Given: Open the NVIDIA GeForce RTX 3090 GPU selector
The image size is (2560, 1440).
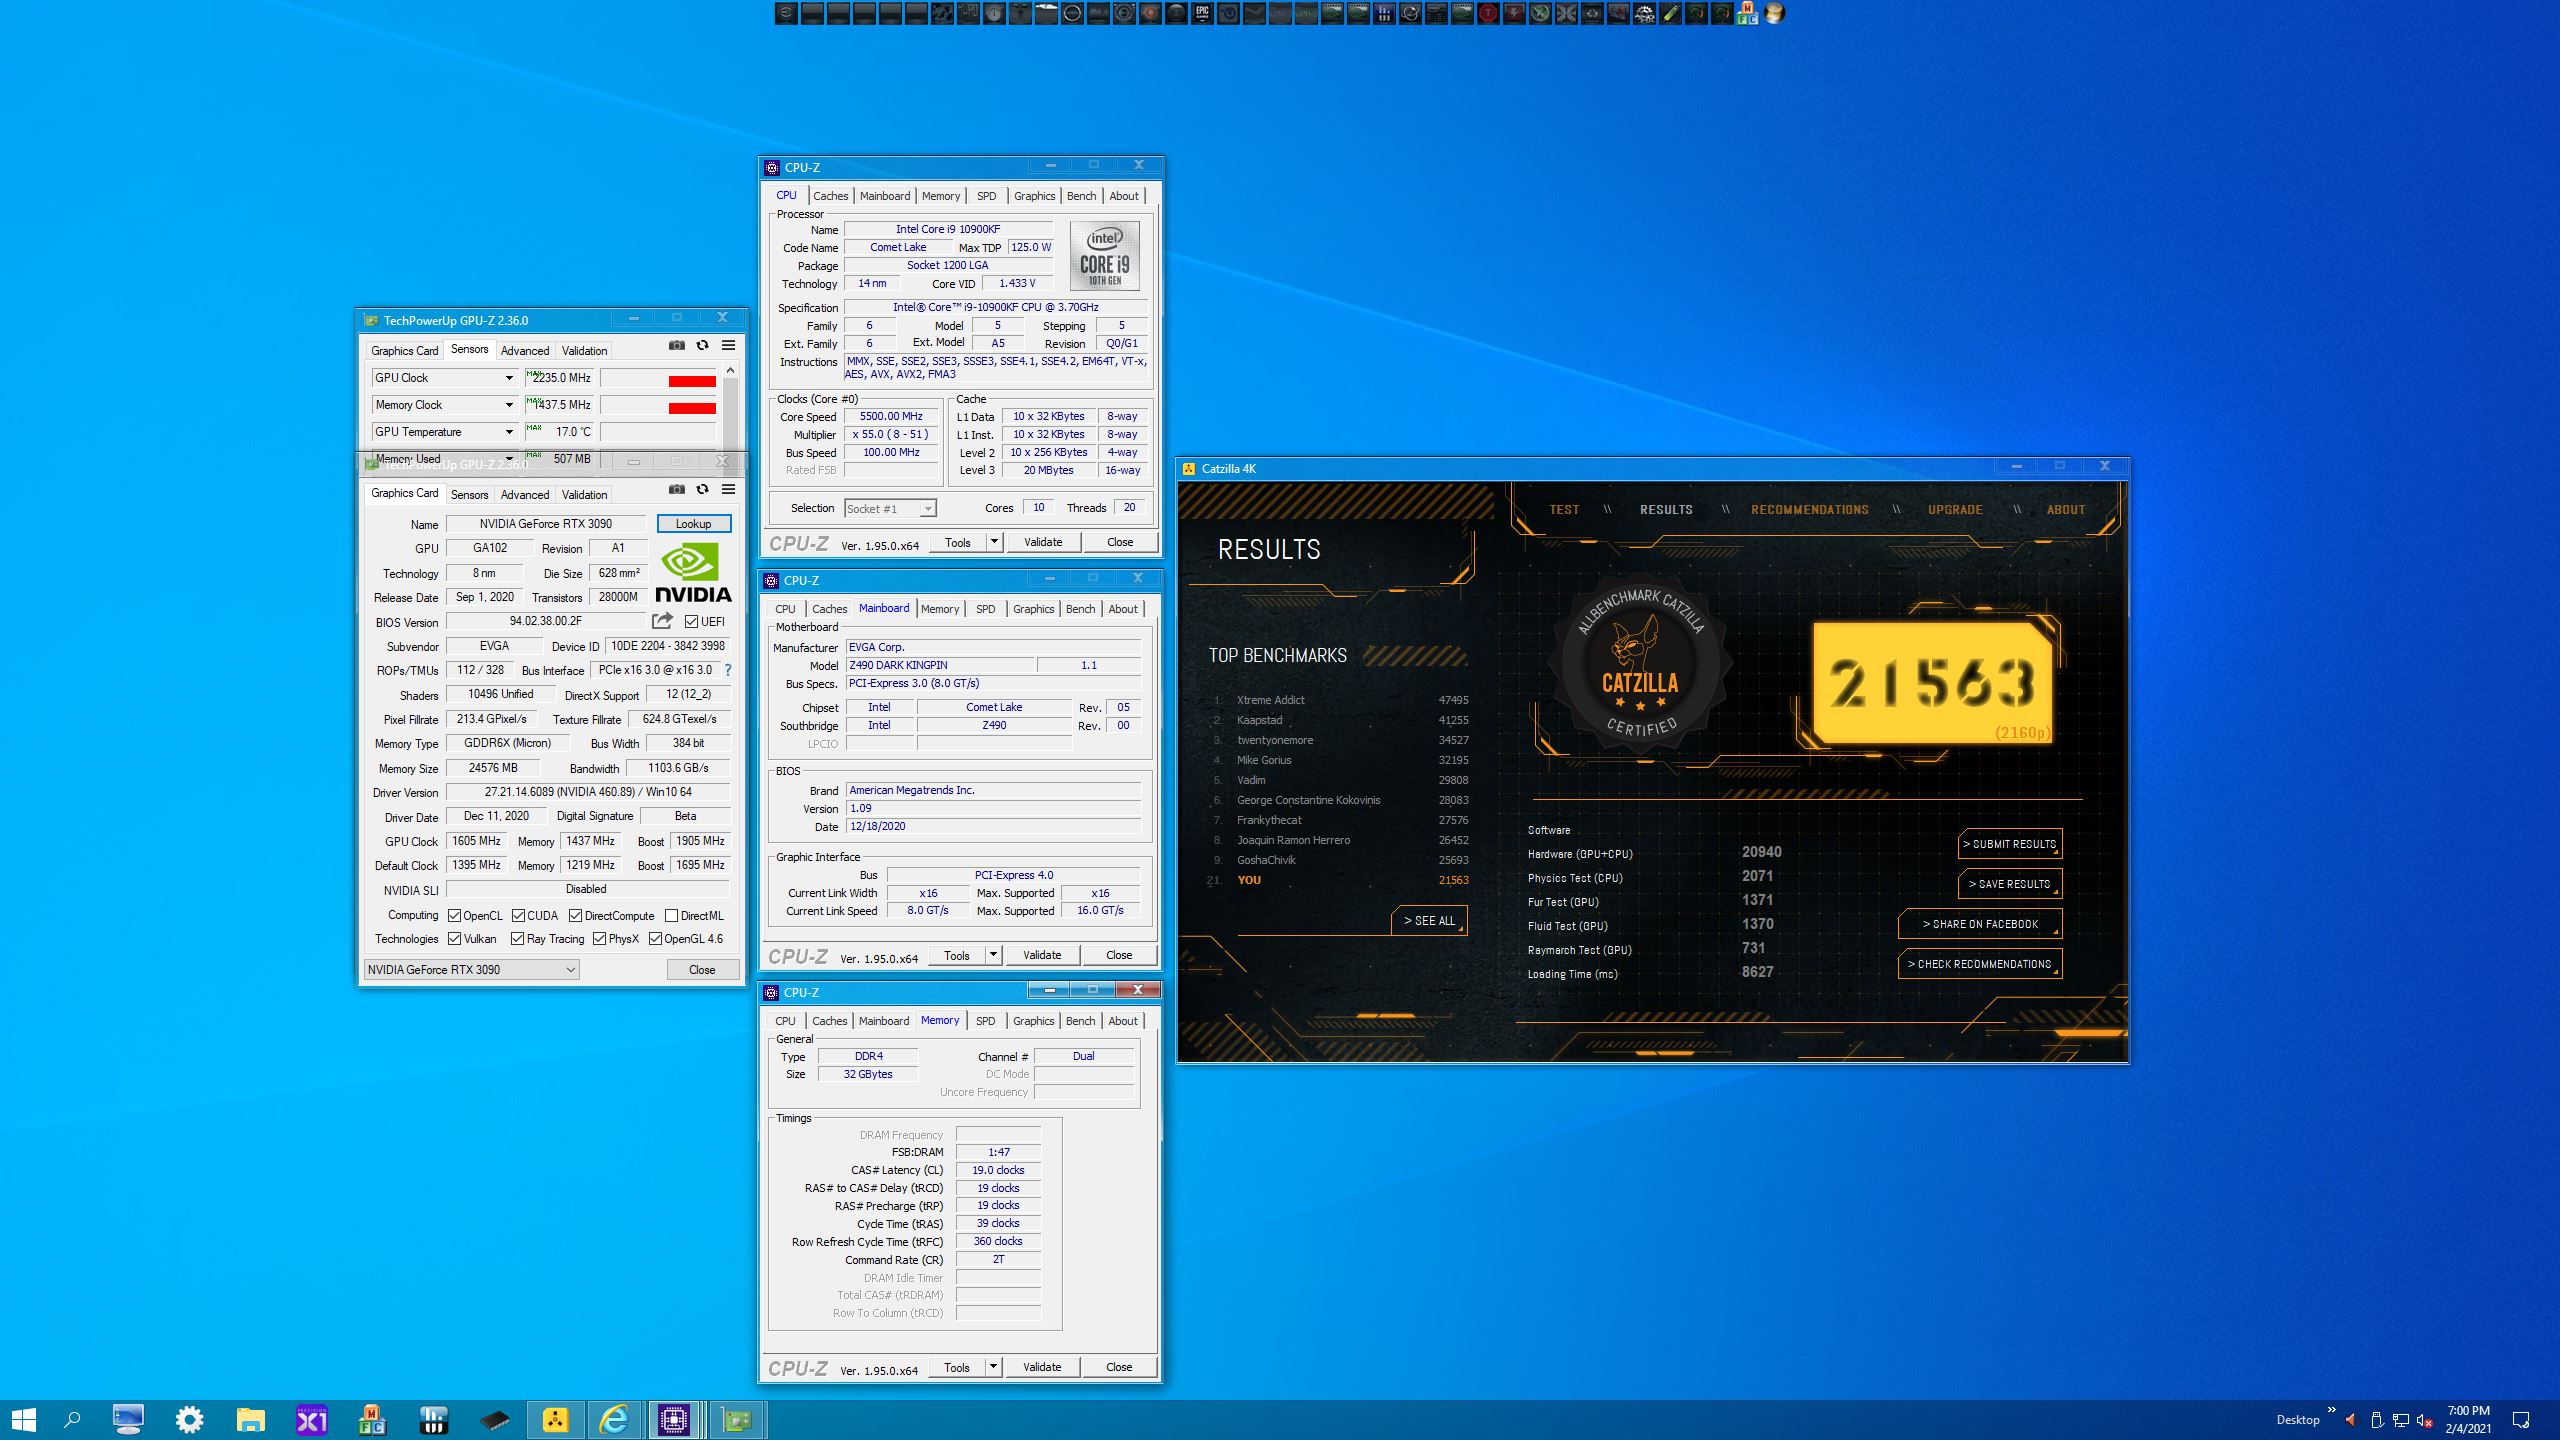Looking at the screenshot, I should click(x=471, y=969).
